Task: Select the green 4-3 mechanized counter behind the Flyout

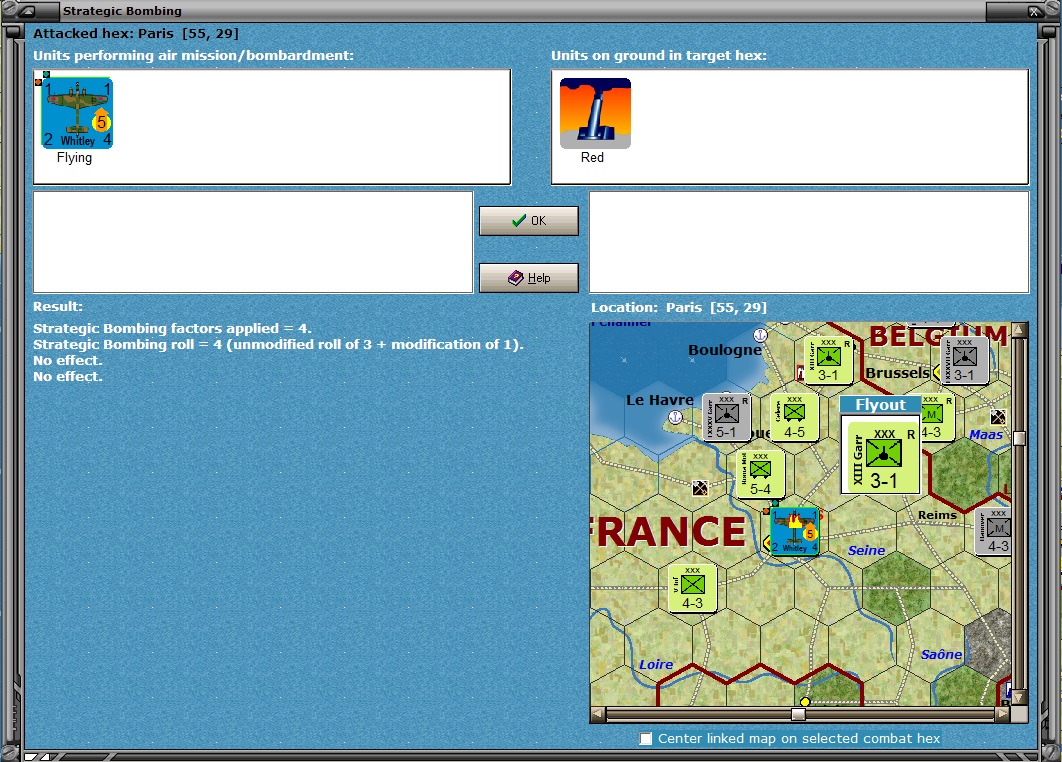Action: [938, 417]
